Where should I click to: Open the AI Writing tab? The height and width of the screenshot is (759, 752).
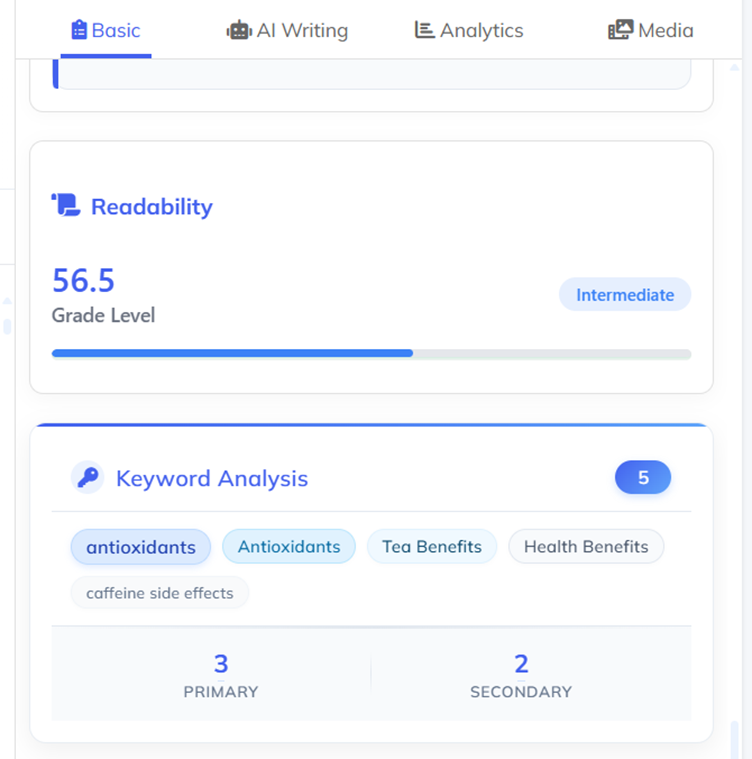tap(287, 30)
